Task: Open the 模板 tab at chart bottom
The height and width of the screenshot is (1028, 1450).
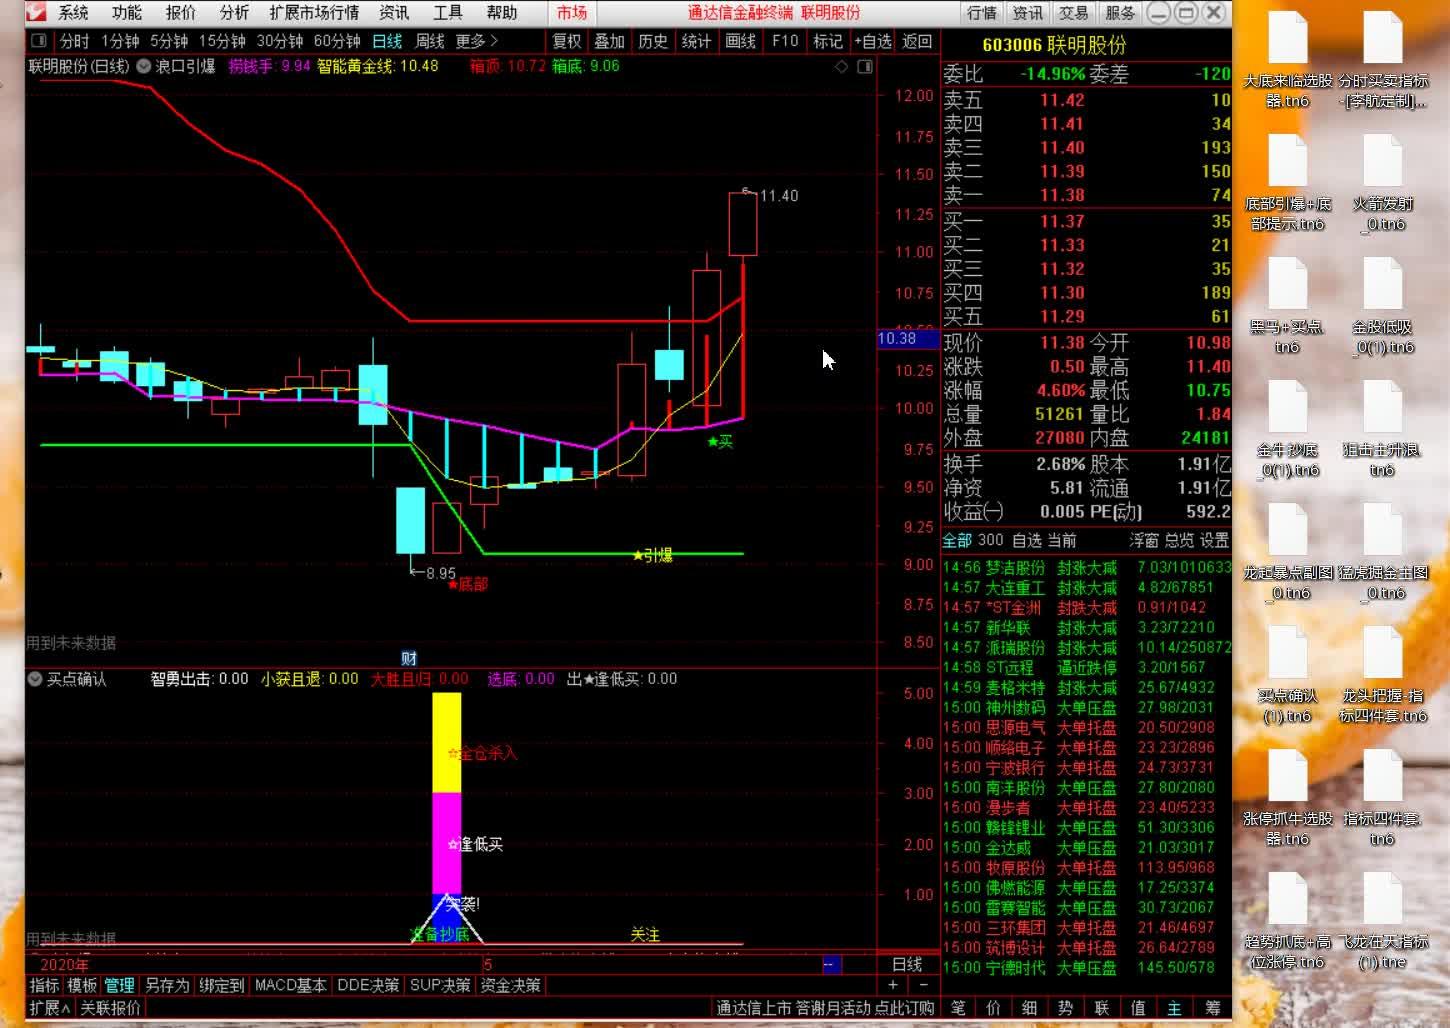Action: [x=82, y=985]
